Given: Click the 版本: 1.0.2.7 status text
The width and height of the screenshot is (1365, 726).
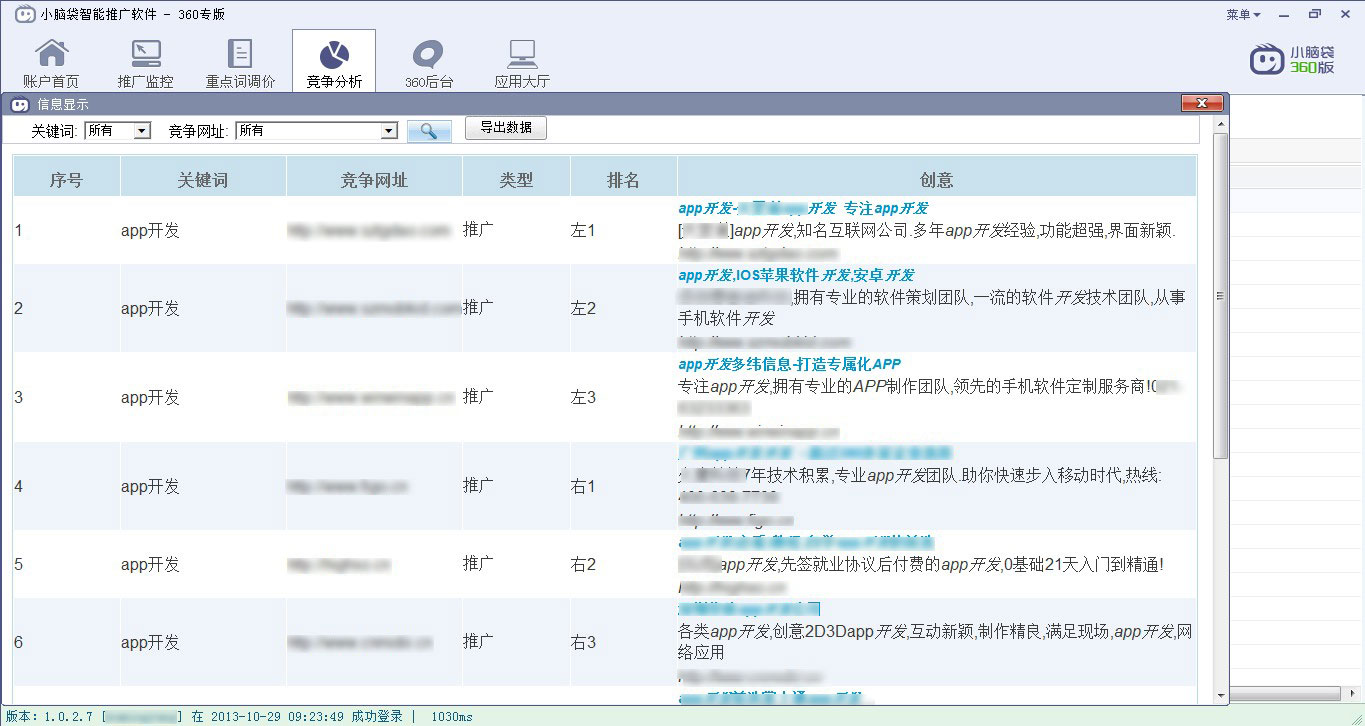Looking at the screenshot, I should [x=49, y=716].
